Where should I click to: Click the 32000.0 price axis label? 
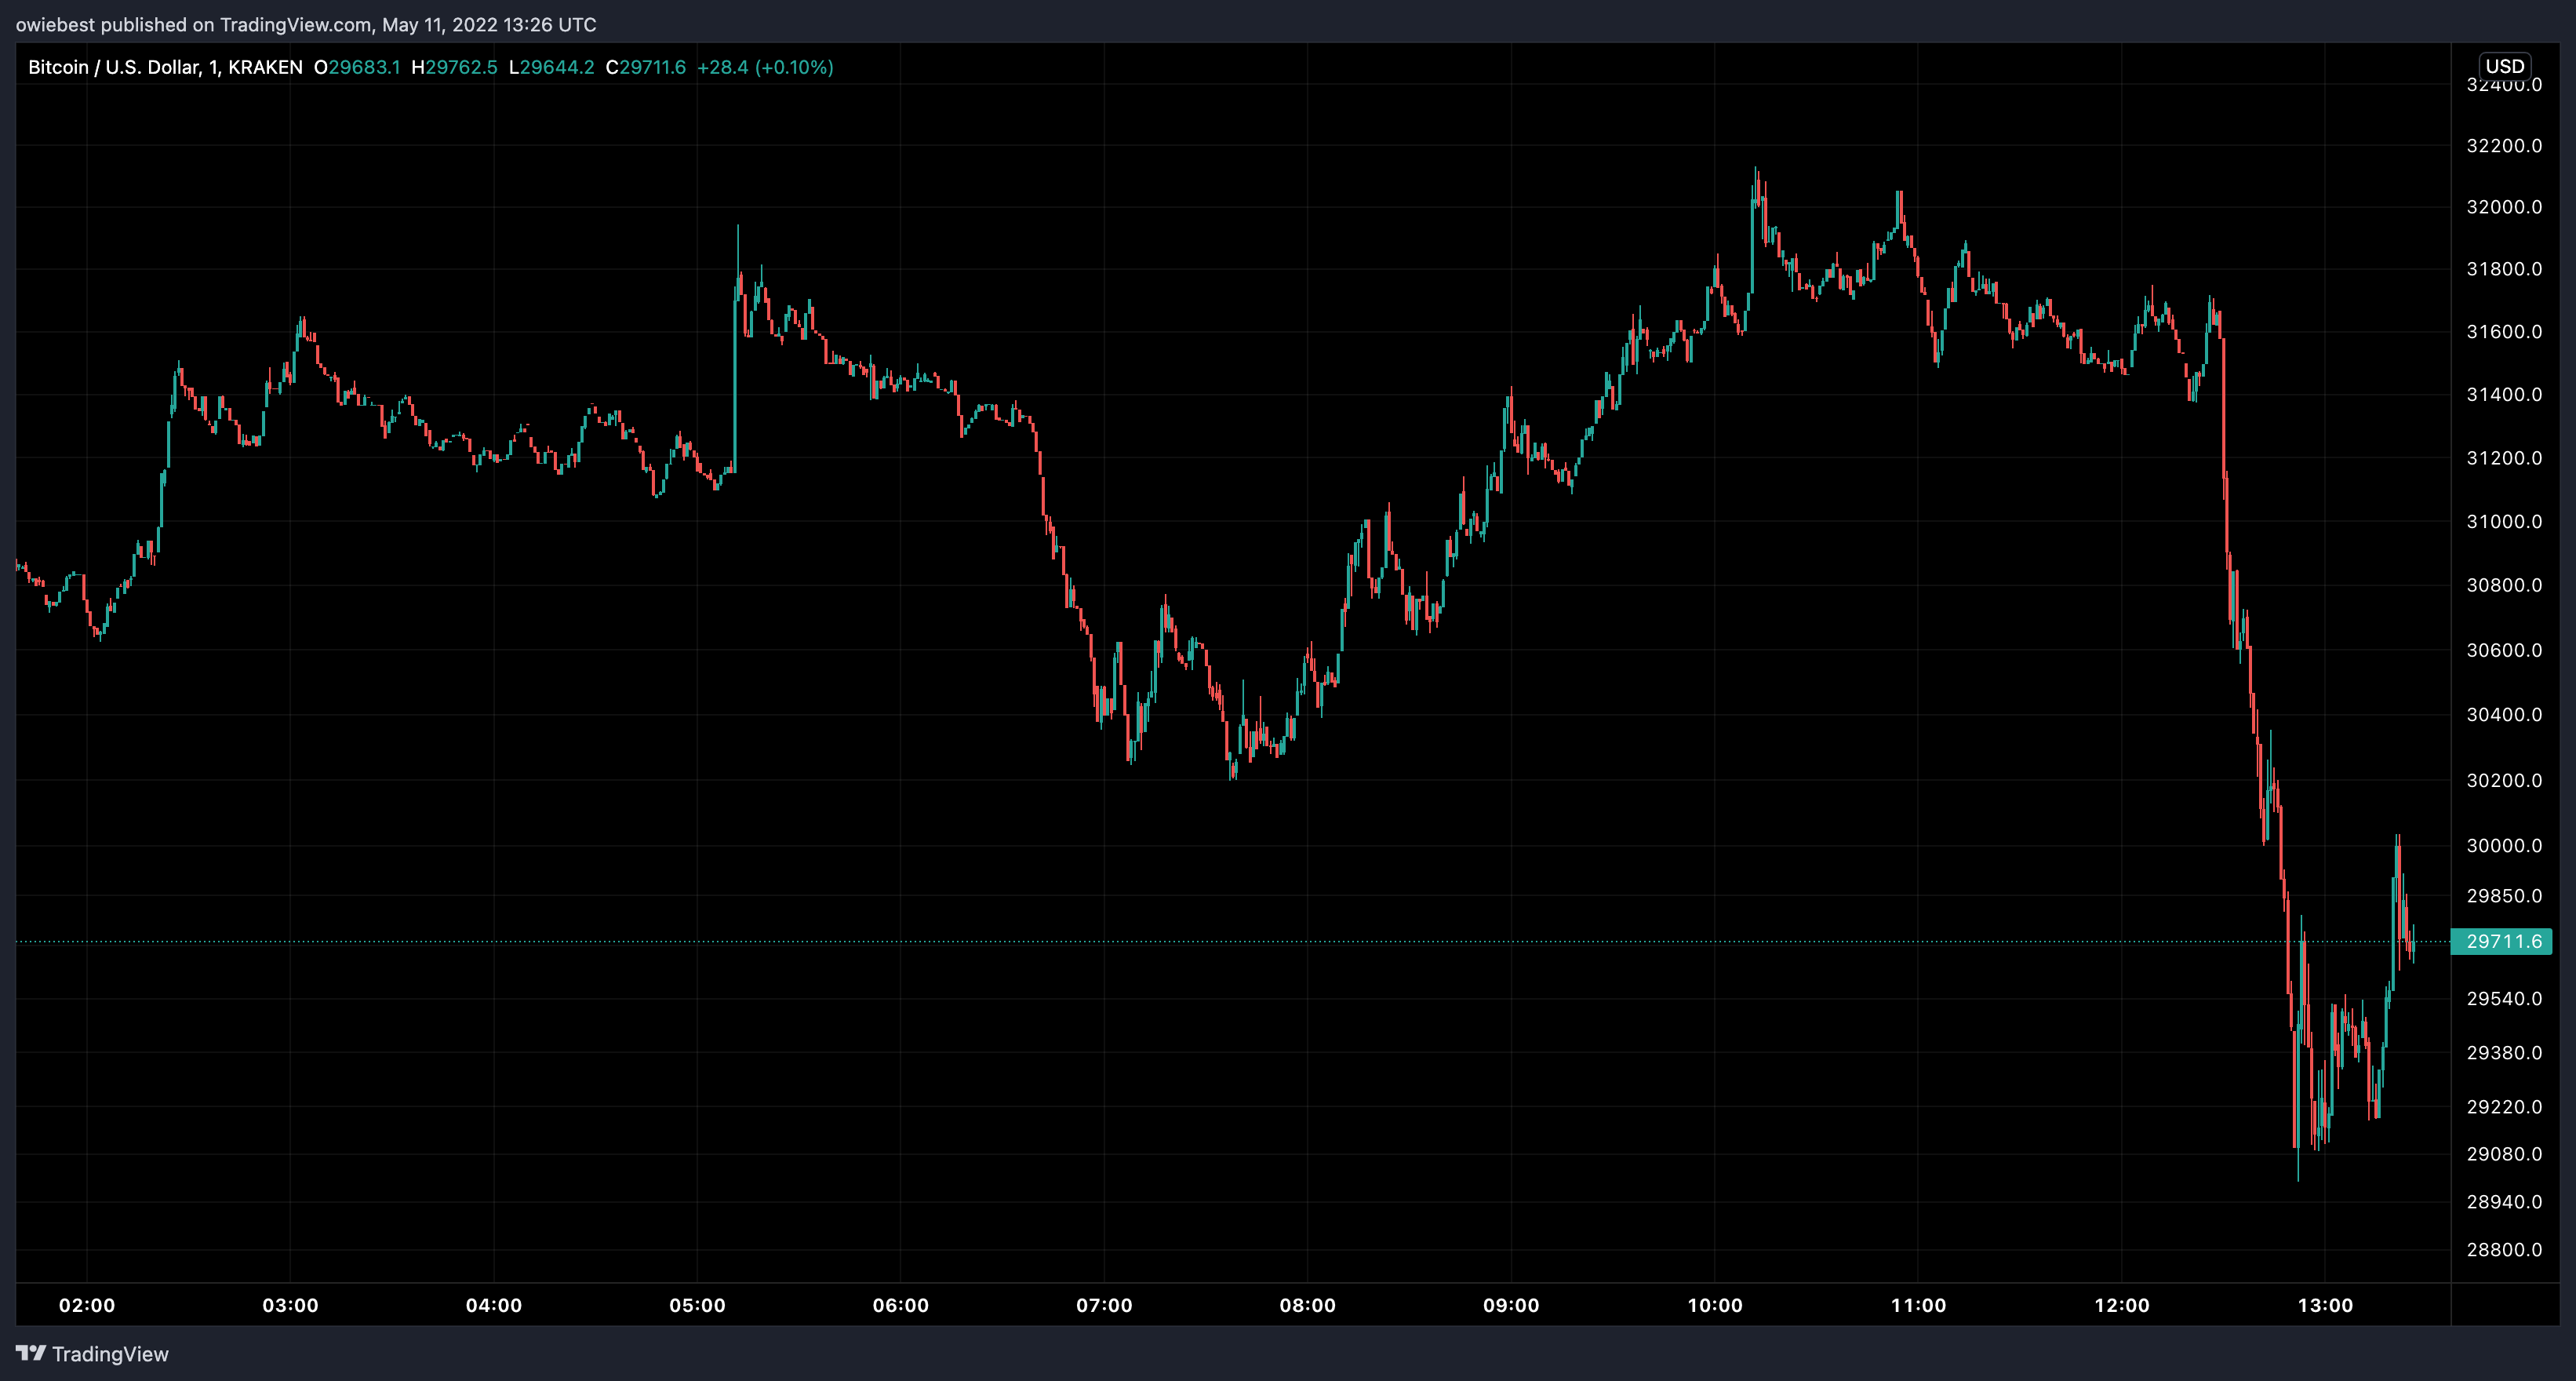tap(2504, 207)
